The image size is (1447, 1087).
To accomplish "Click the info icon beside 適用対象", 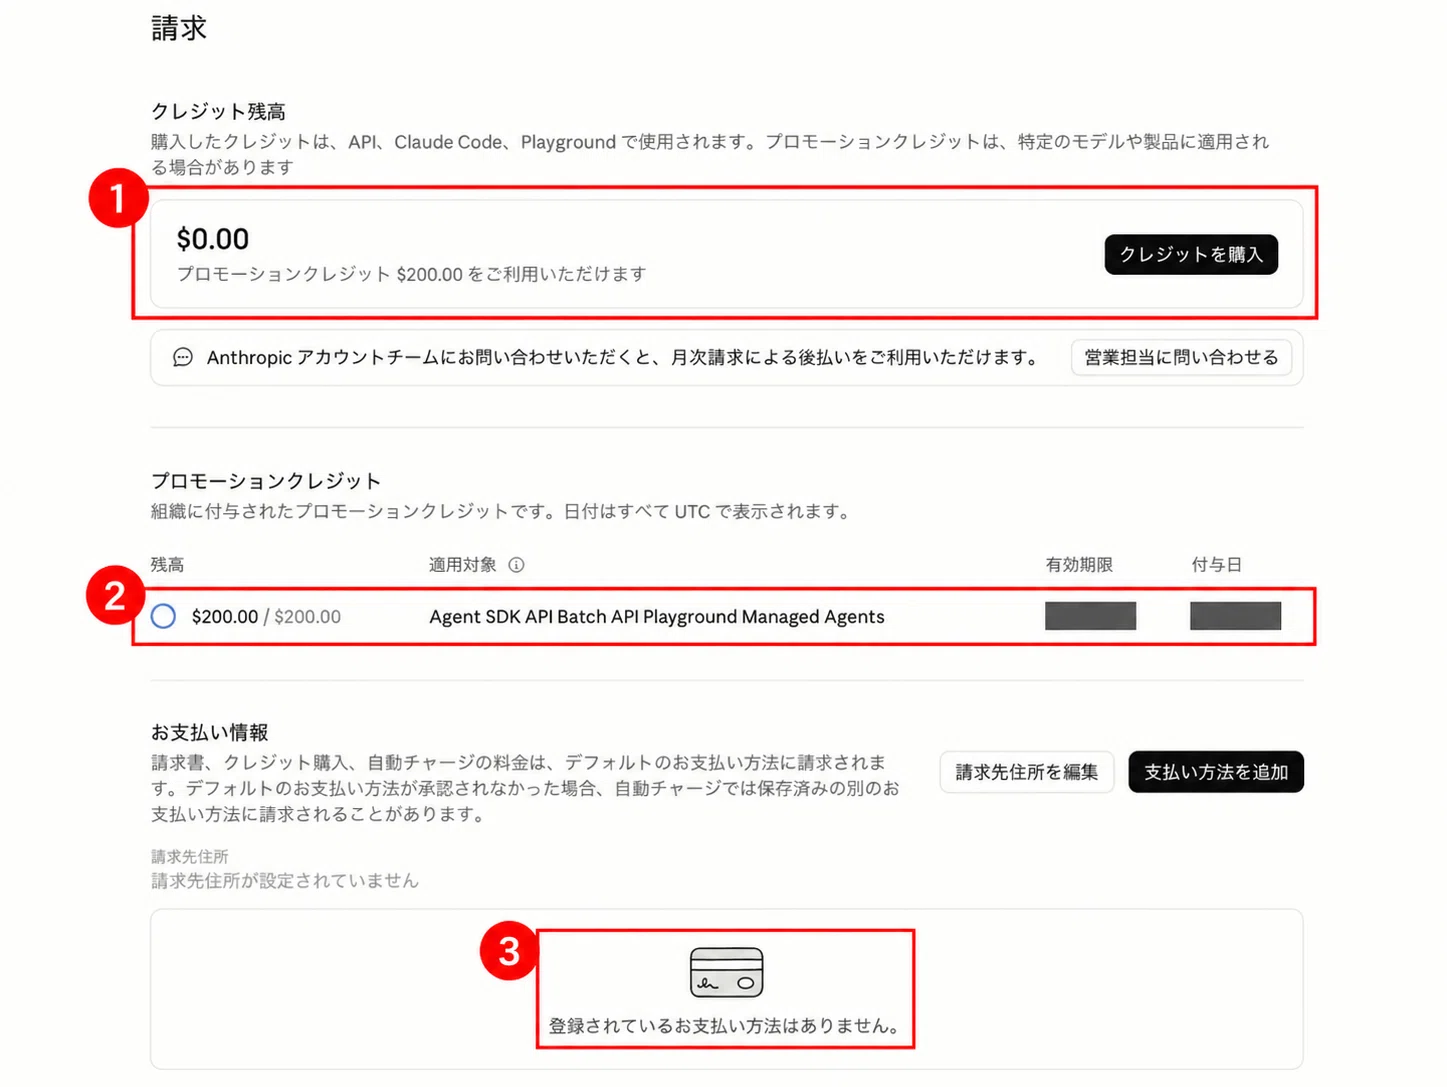I will [516, 565].
